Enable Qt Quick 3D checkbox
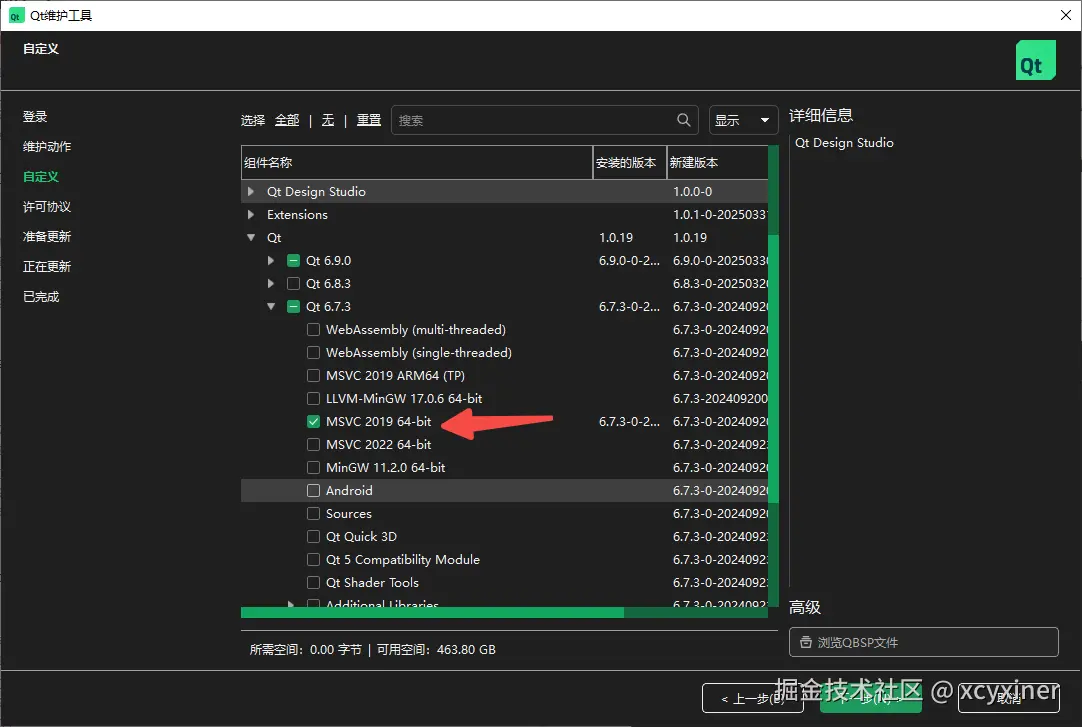1082x727 pixels. 313,537
